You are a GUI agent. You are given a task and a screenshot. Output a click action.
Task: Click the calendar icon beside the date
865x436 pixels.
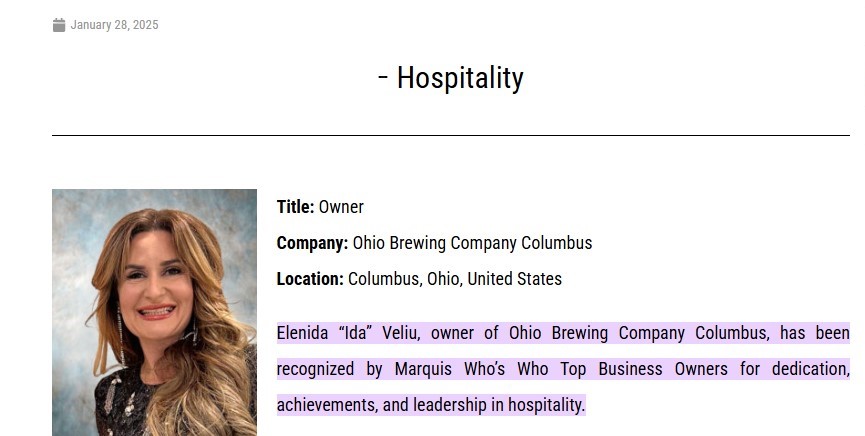pos(59,25)
